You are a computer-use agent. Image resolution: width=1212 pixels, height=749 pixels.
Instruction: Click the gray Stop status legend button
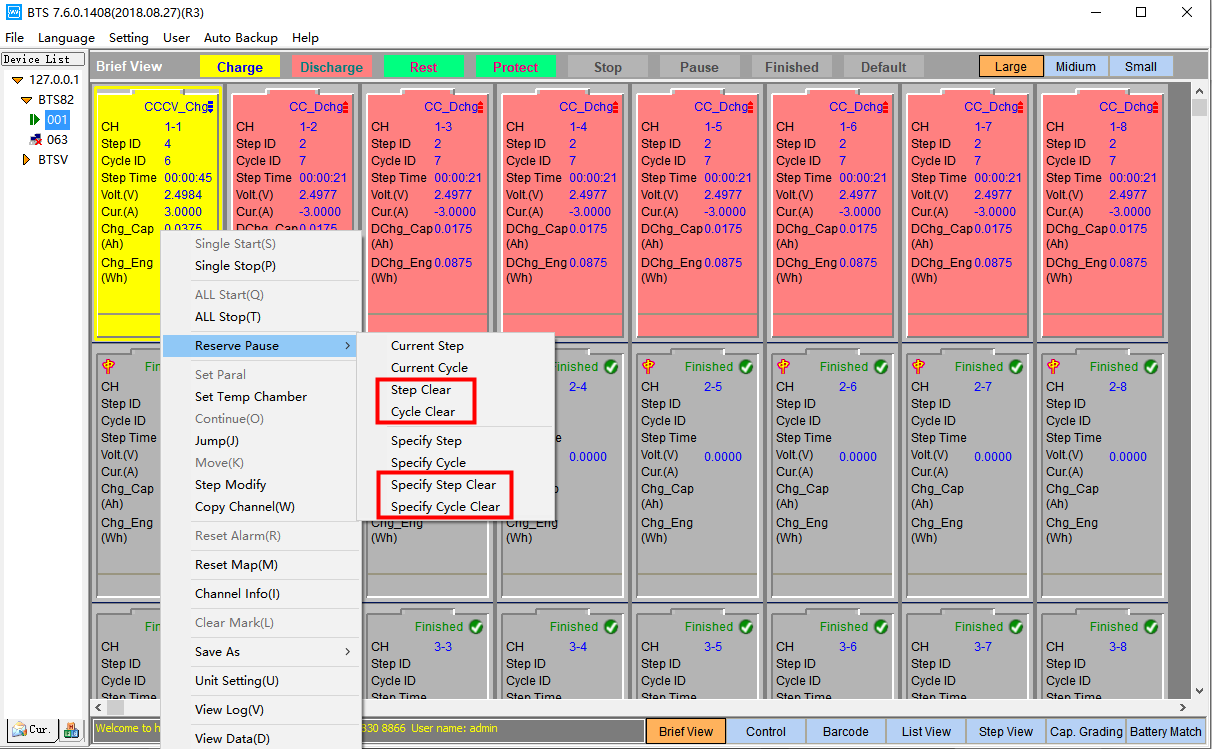(608, 67)
